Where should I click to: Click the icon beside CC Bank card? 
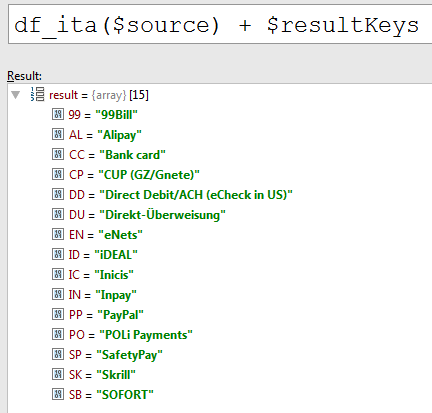[58, 154]
